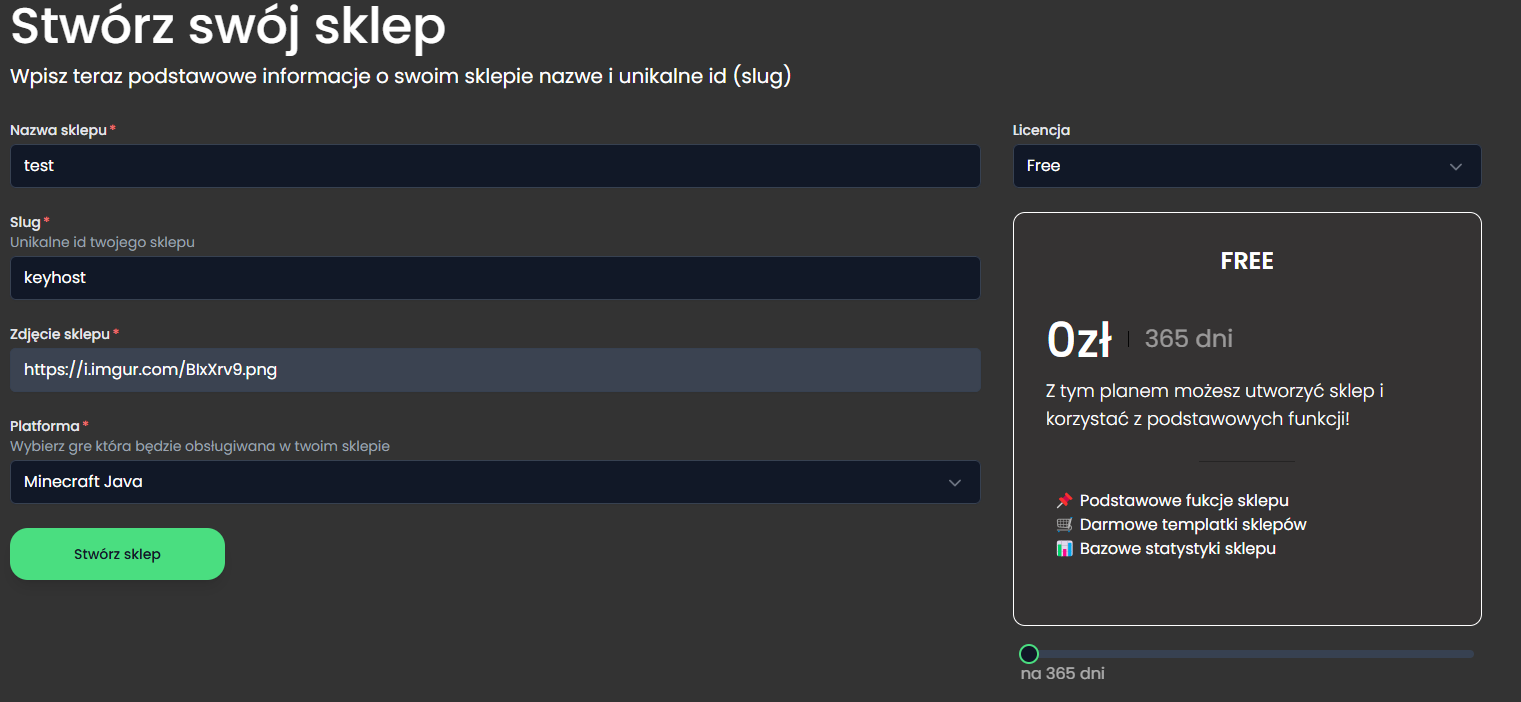Image resolution: width=1521 pixels, height=702 pixels.
Task: Click the 365 dni text beside the price
Action: click(x=1188, y=339)
